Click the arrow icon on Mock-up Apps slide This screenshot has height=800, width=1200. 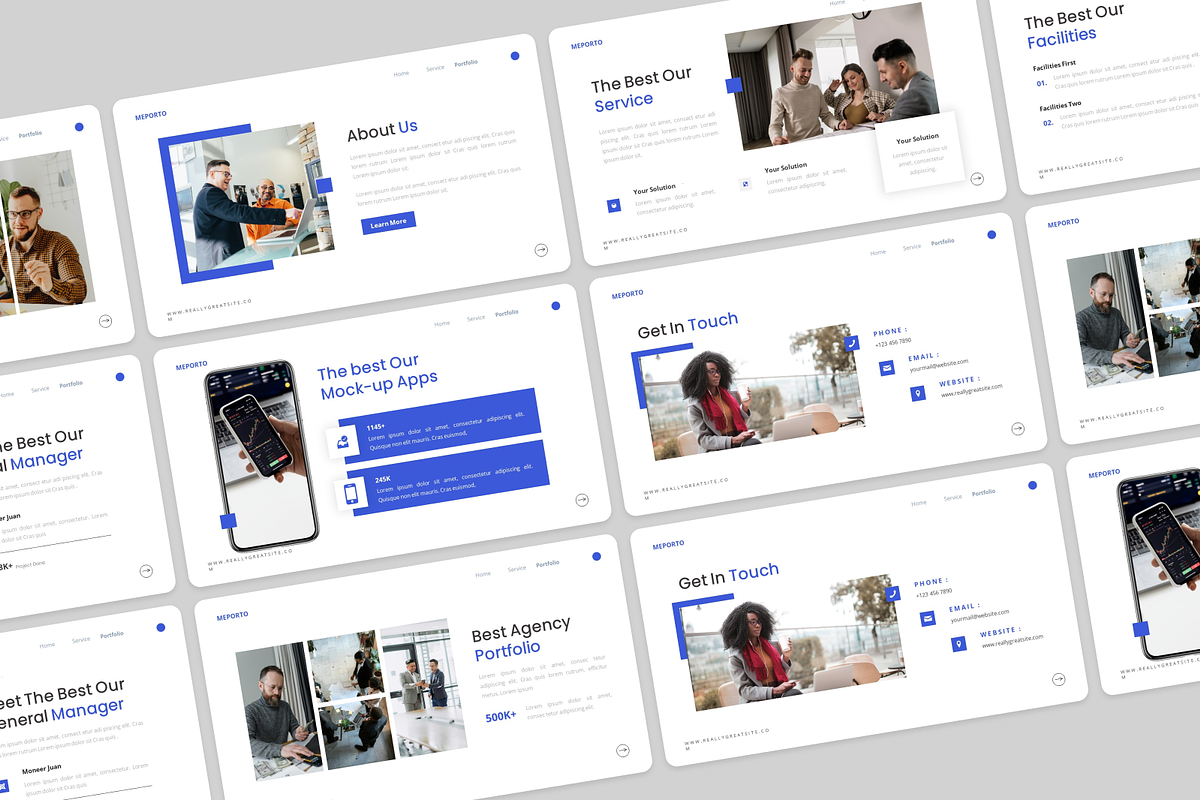582,500
